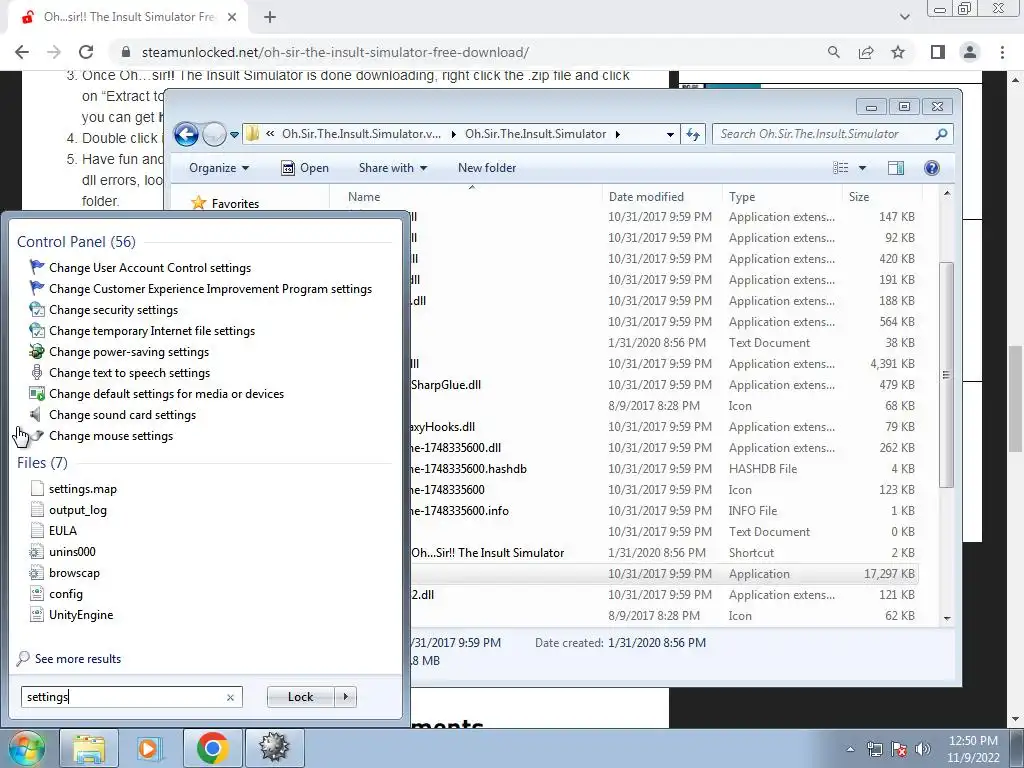Refresh the Explorer folder view

(693, 135)
